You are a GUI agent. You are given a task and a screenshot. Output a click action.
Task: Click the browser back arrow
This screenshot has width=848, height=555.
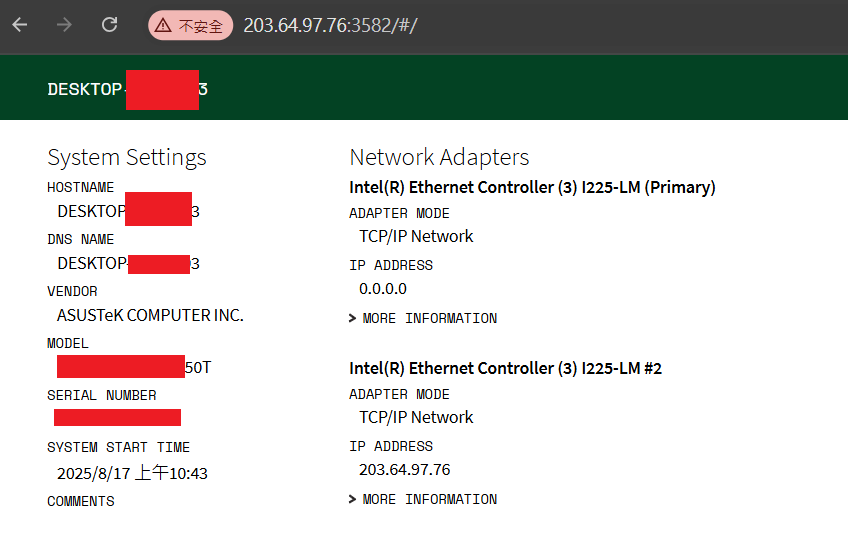click(x=20, y=25)
